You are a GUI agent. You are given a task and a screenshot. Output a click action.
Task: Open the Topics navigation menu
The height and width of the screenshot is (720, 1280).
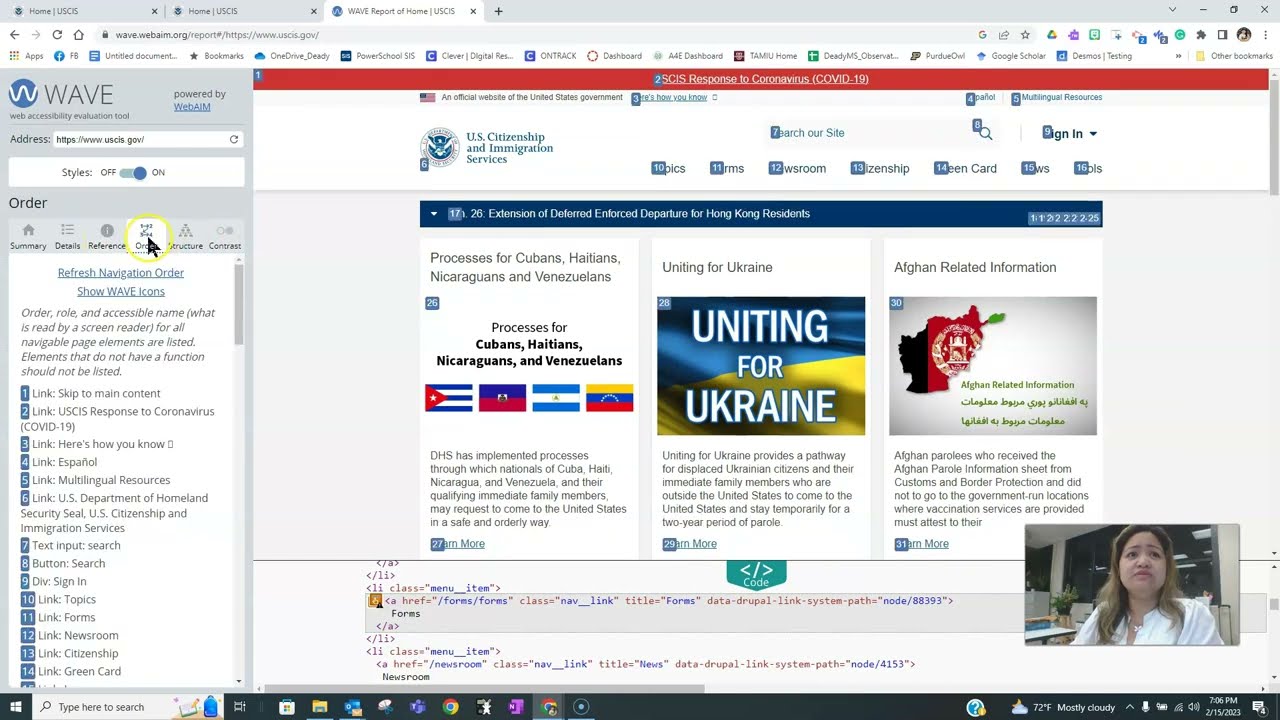coord(668,168)
